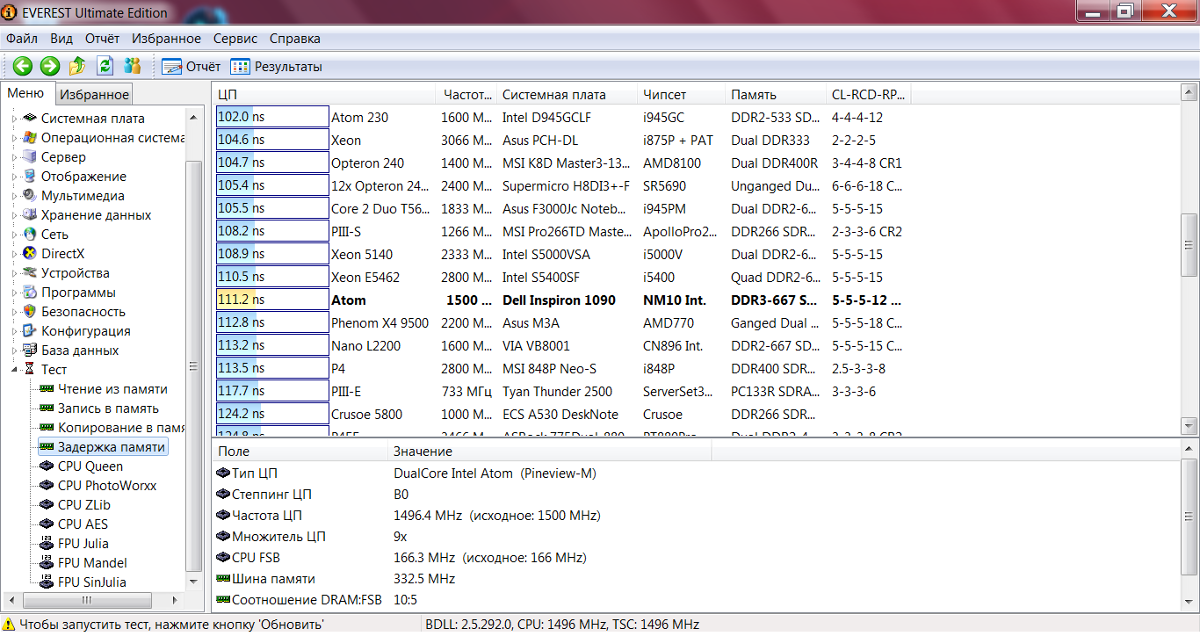Expand the Сеть tree node
Screen dimensions: 1200x633
(x=15, y=234)
